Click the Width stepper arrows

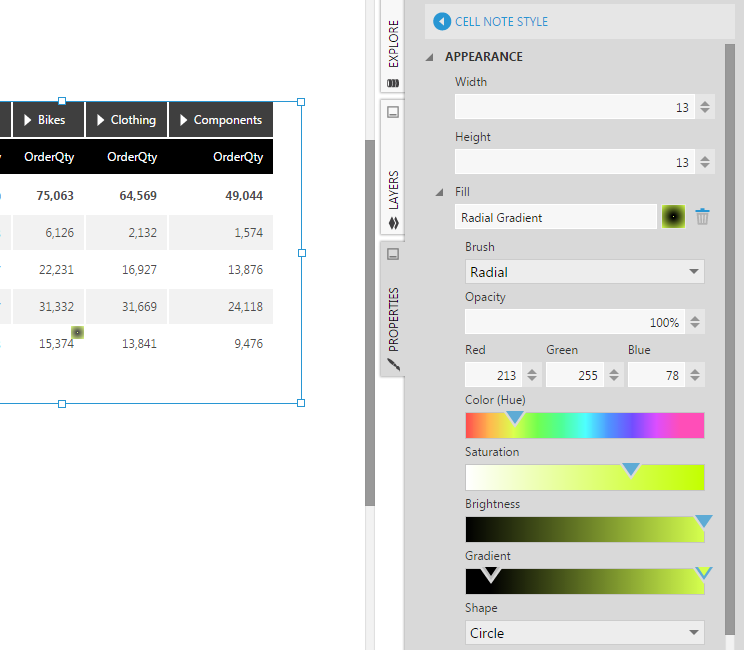coord(705,107)
